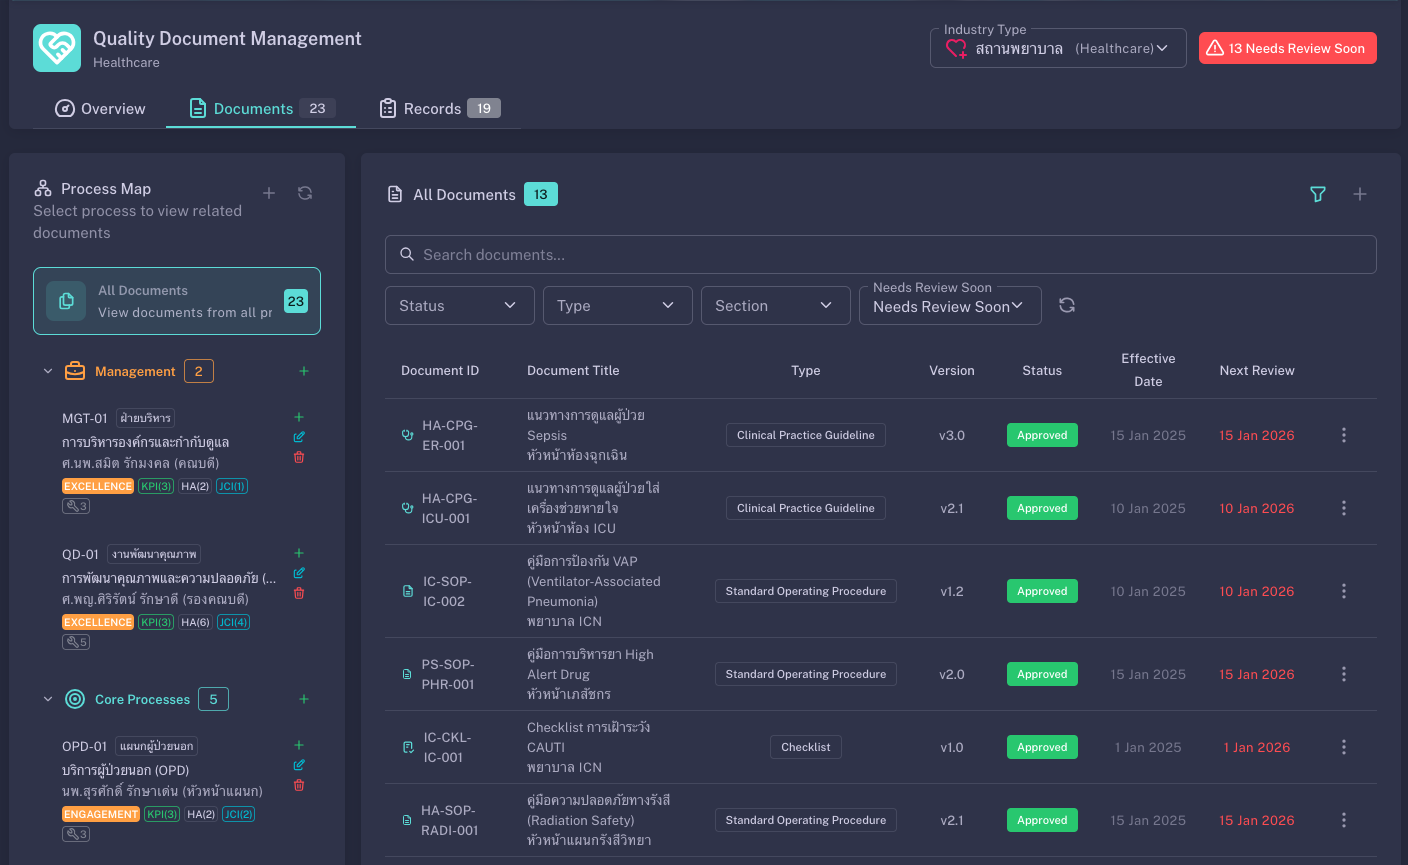Open the more options for IC-CKL-IC-001 row
This screenshot has width=1408, height=865.
[x=1344, y=747]
